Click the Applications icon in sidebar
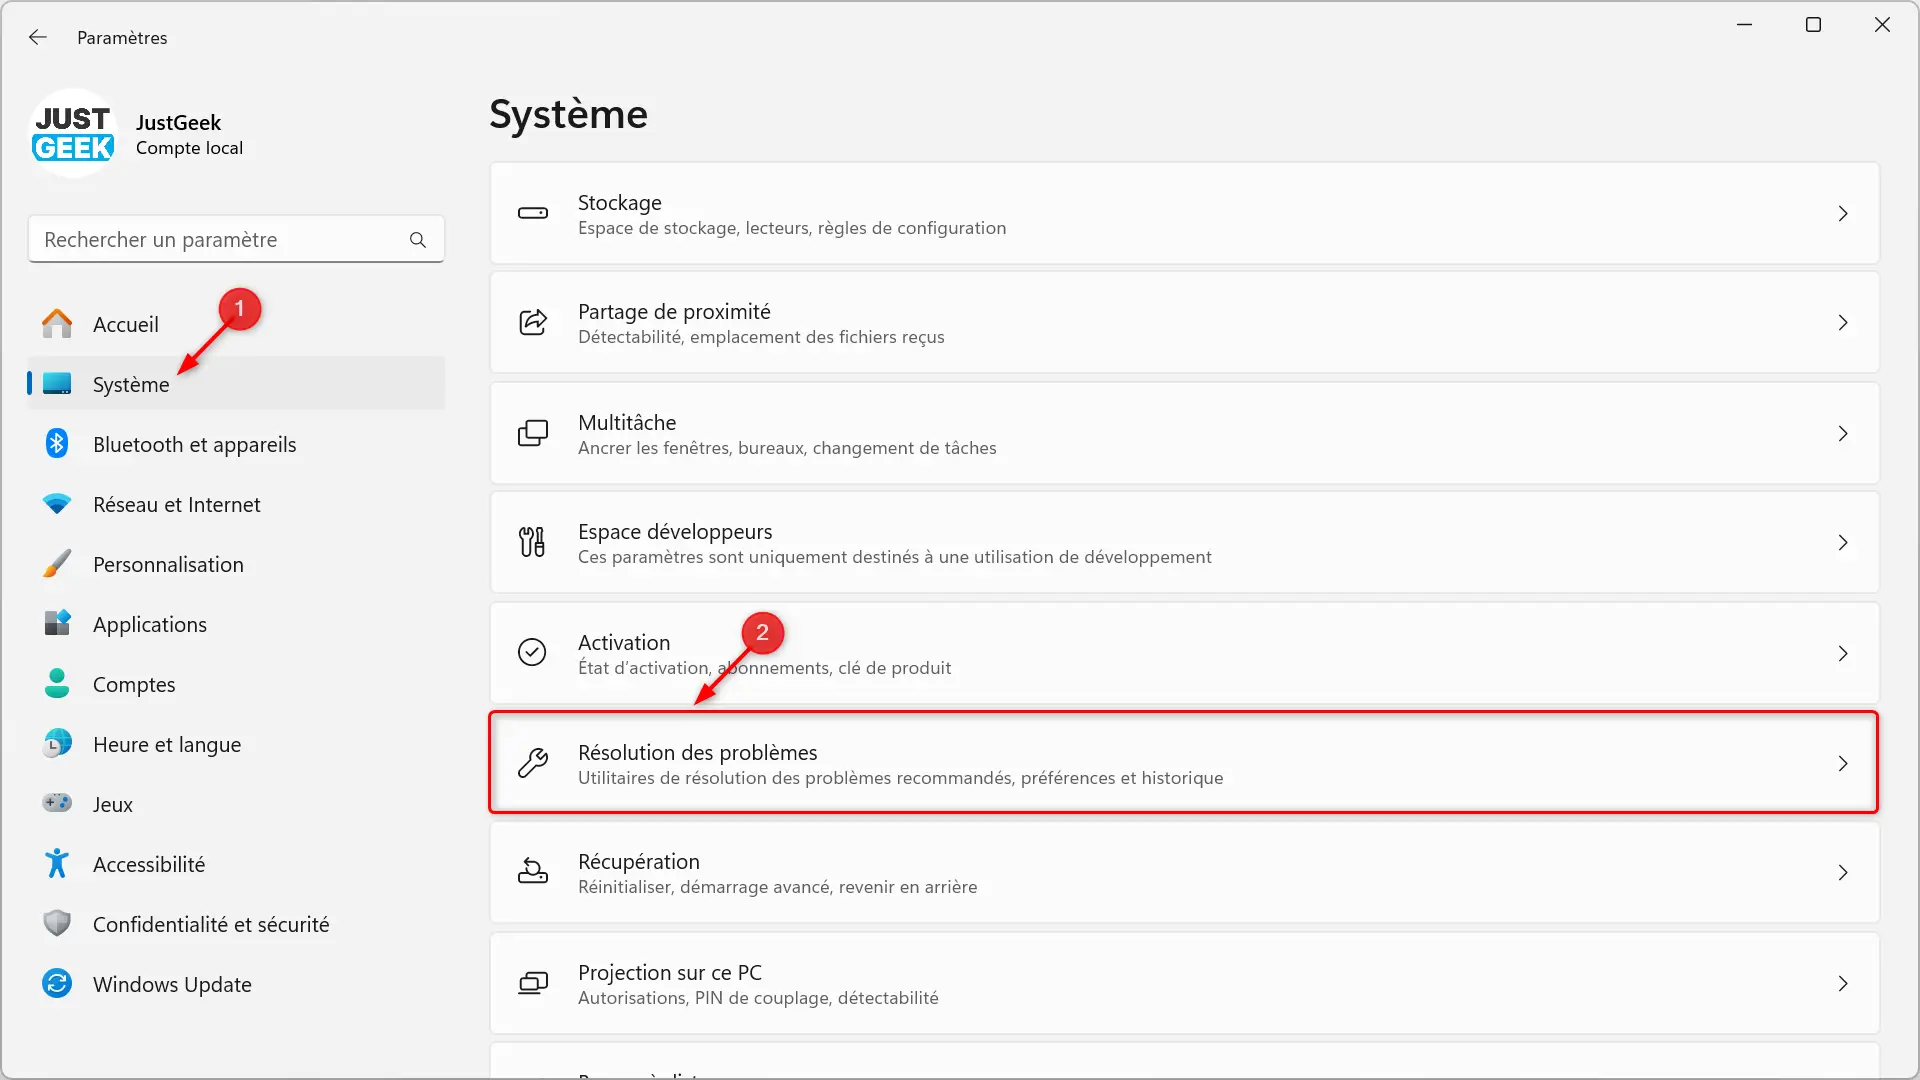The height and width of the screenshot is (1080, 1920). coord(57,624)
